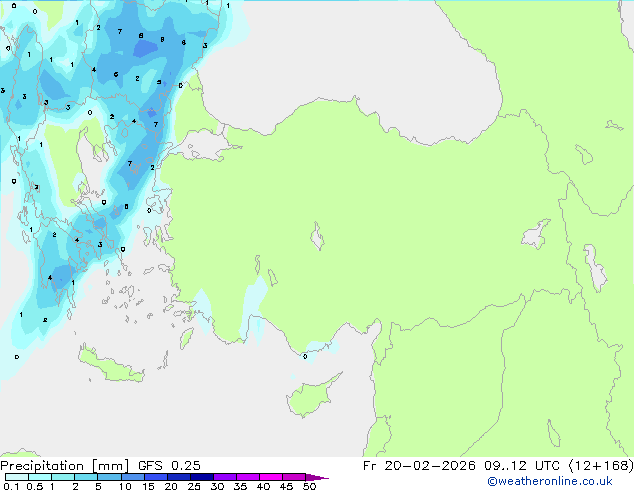The image size is (634, 490).
Task: Select the 'Precipitation [mm]' title text
Action: coord(65,466)
